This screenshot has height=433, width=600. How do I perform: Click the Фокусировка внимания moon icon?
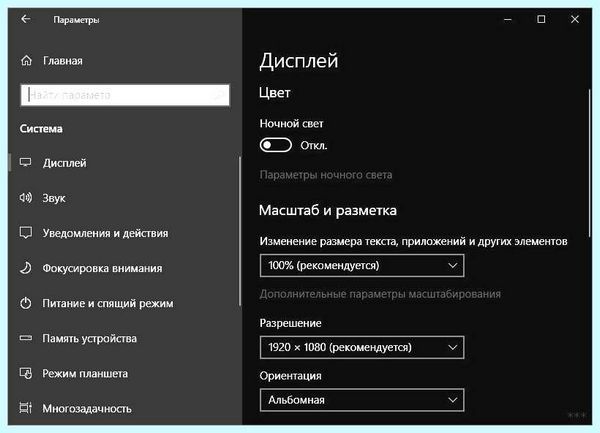(26, 268)
